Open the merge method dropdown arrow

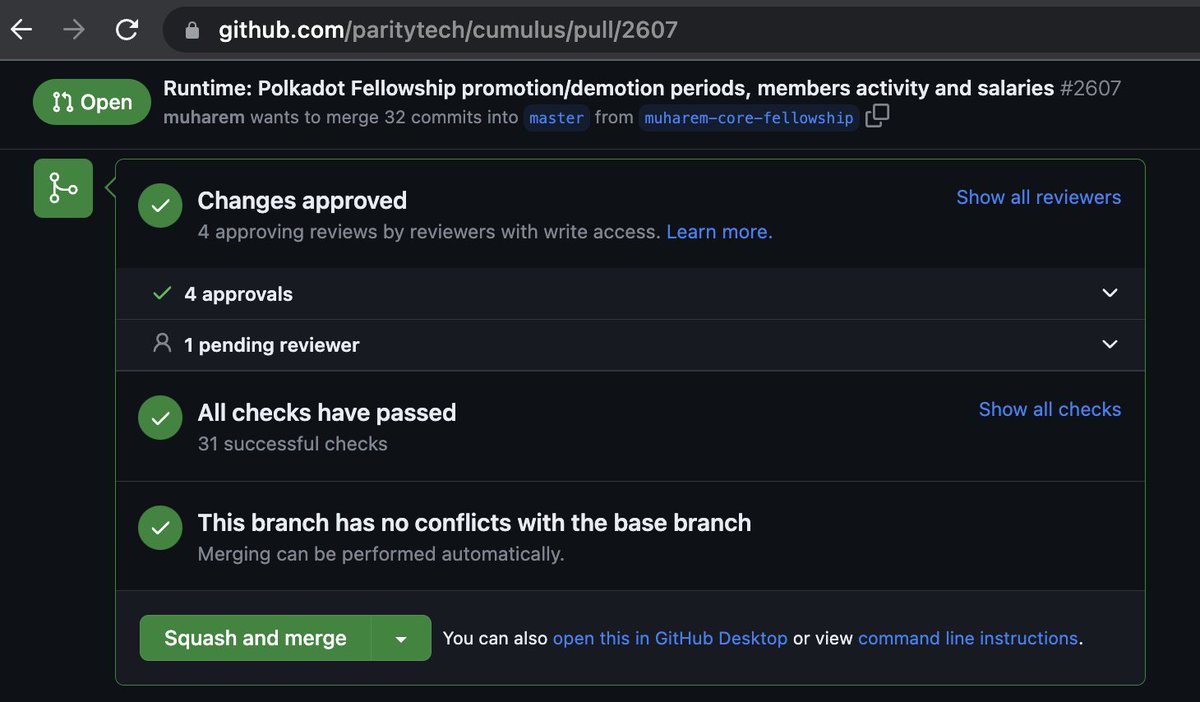(x=401, y=638)
